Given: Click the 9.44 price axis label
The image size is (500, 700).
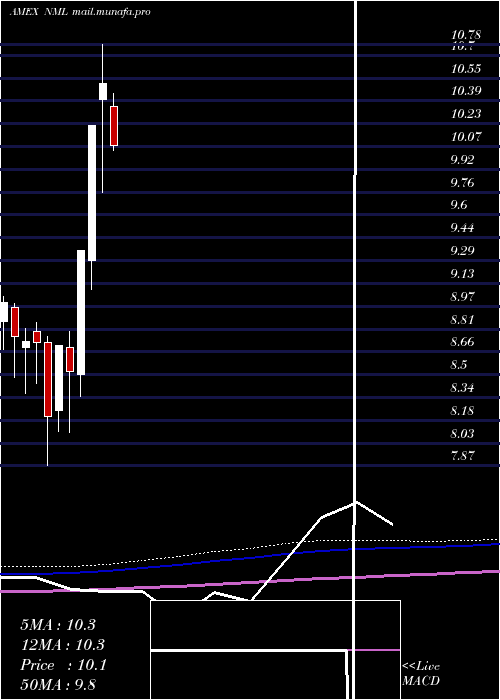Looking at the screenshot, I should [x=462, y=228].
